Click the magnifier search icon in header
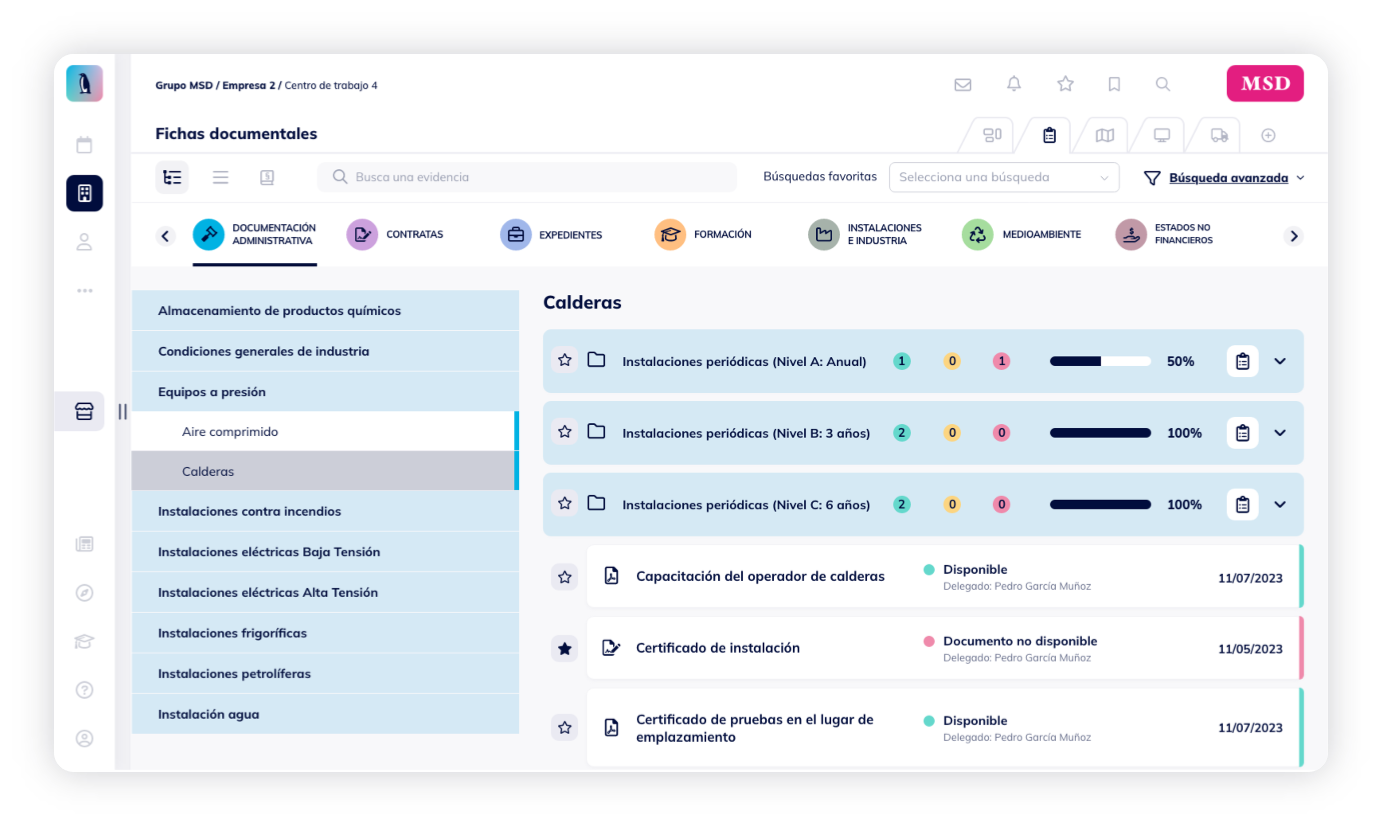The image size is (1382, 826). (x=1163, y=85)
